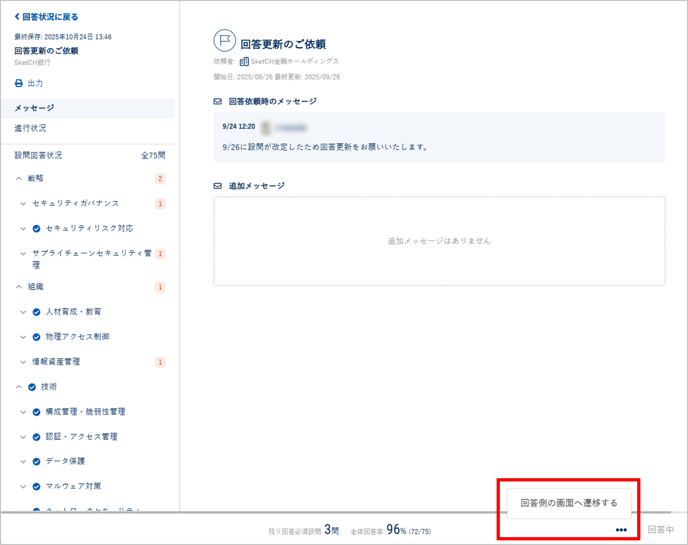Click the sender avatar in the 9/24 message
This screenshot has height=545, width=688.
[266, 128]
